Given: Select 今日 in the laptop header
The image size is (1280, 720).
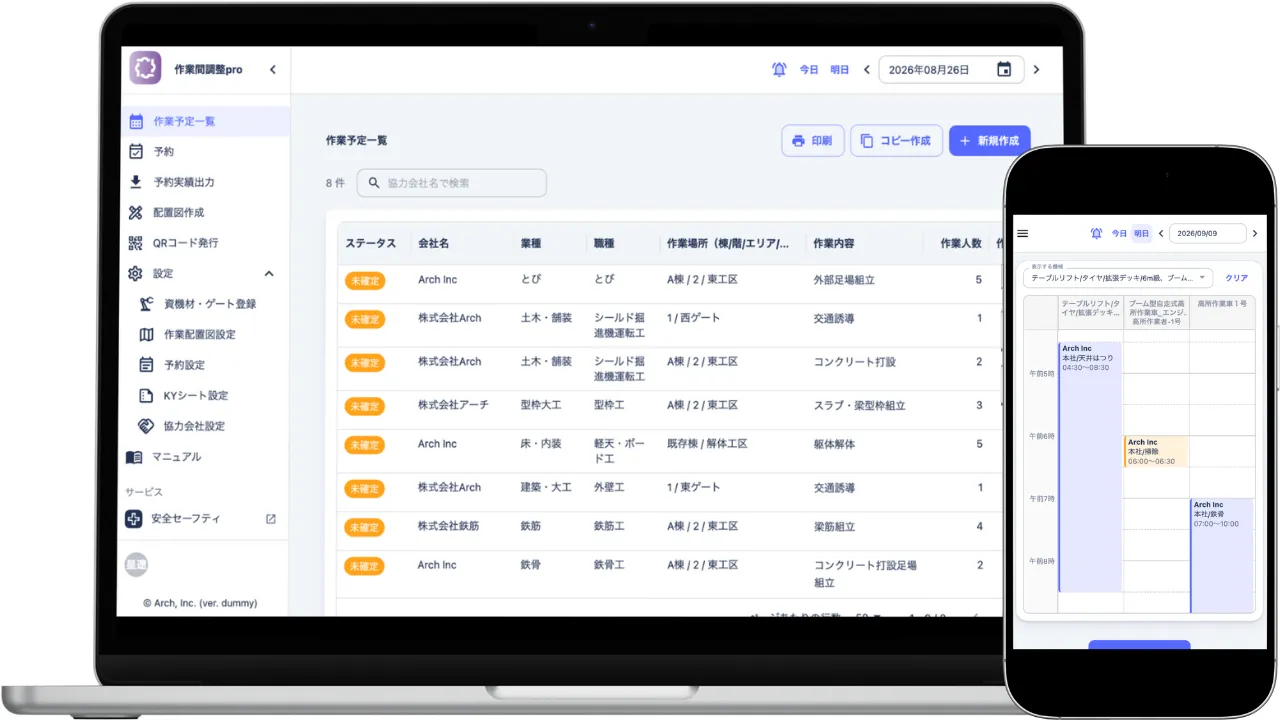Looking at the screenshot, I should coord(808,70).
